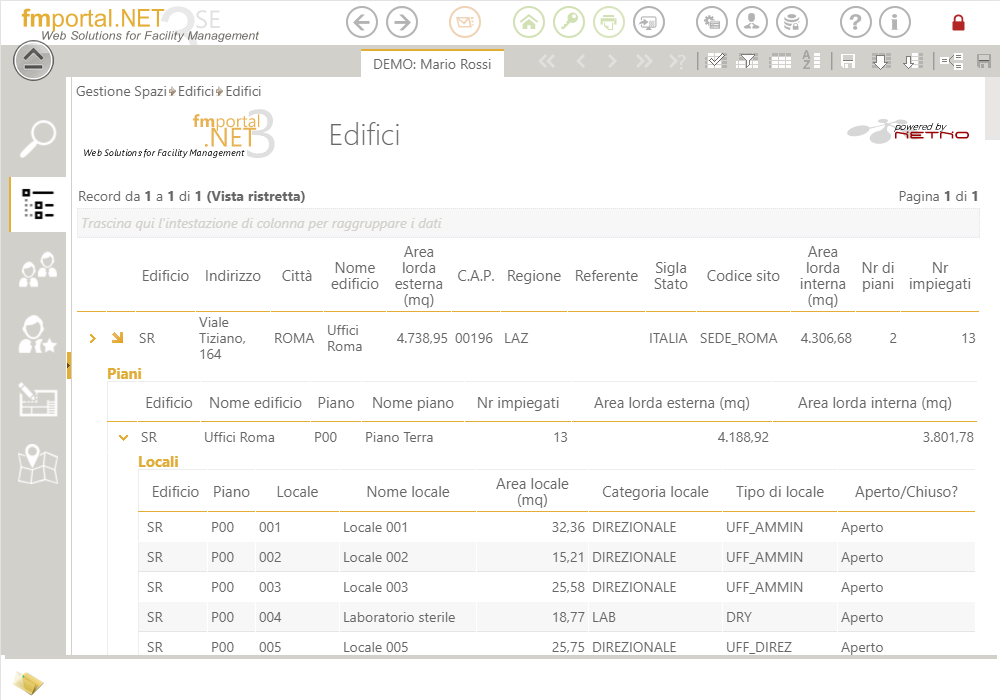
Task: Collapse the top panel with eject button
Action: [33, 60]
